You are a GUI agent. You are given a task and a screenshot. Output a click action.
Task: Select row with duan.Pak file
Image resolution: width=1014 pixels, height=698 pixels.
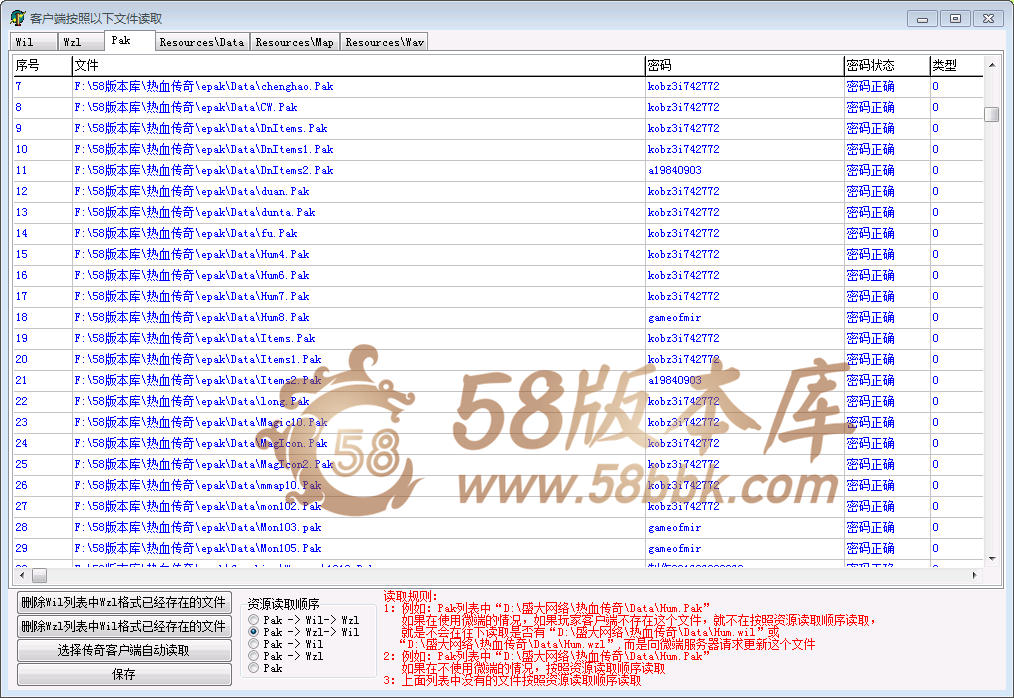click(498, 191)
